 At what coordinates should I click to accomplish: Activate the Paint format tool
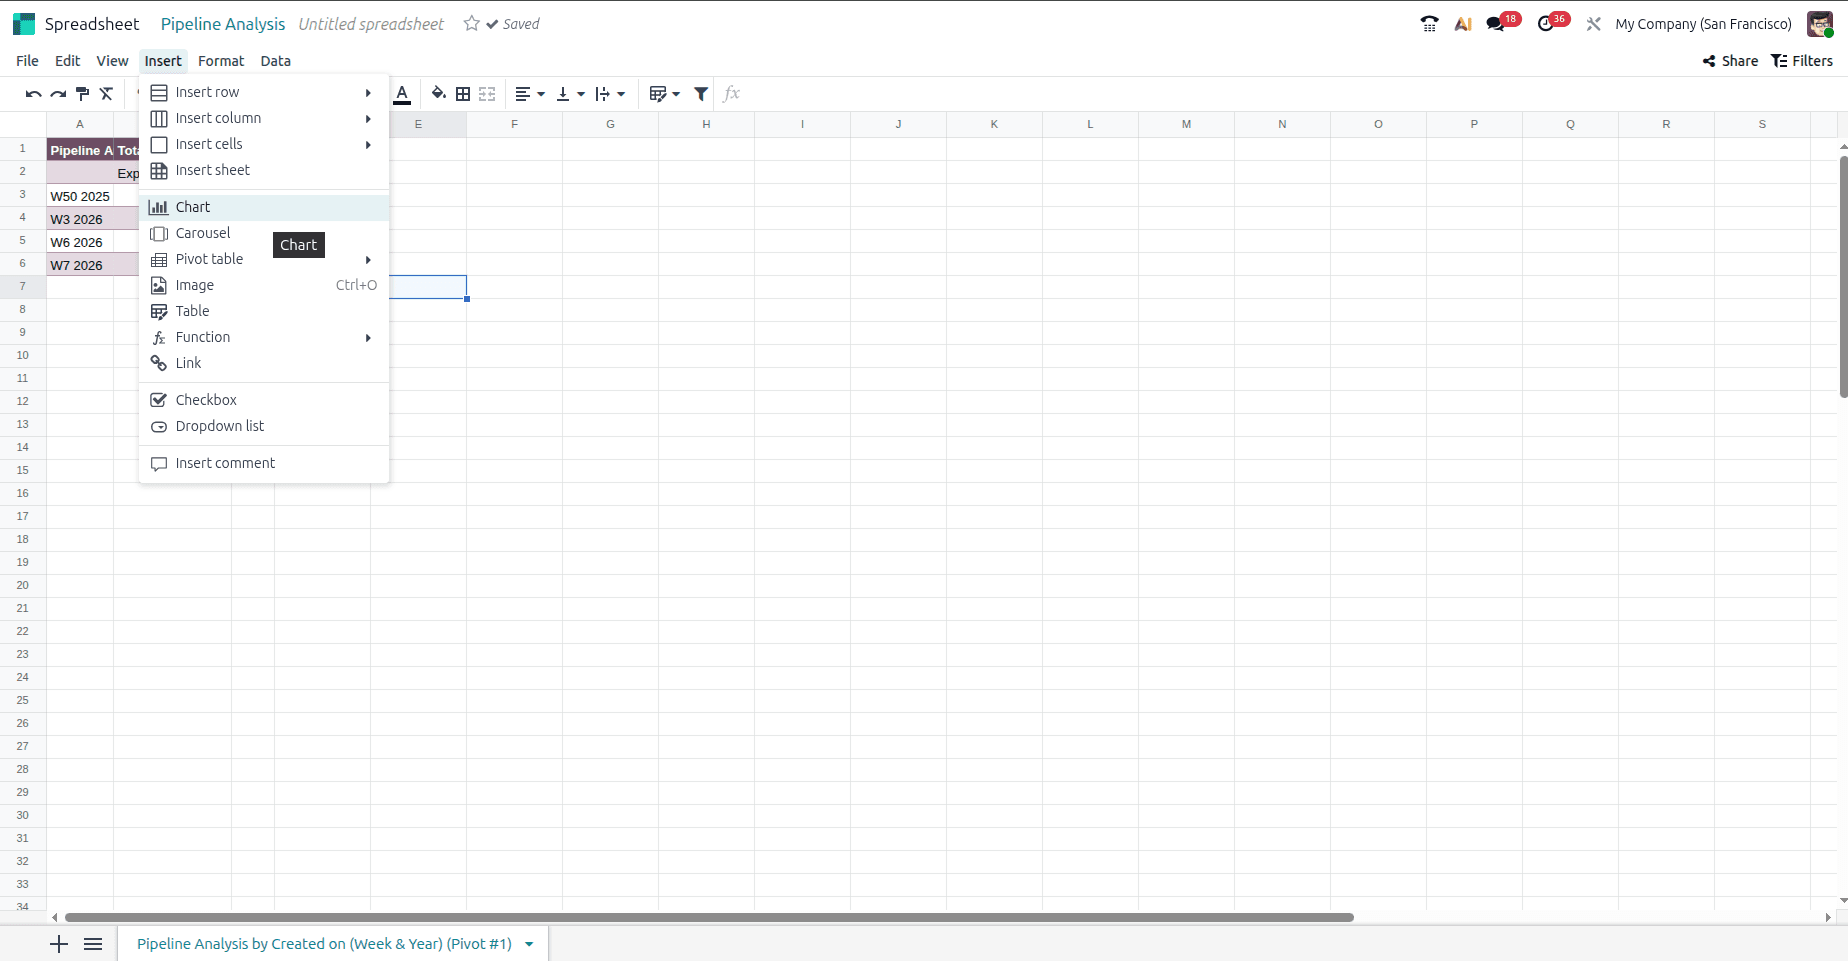pos(82,94)
